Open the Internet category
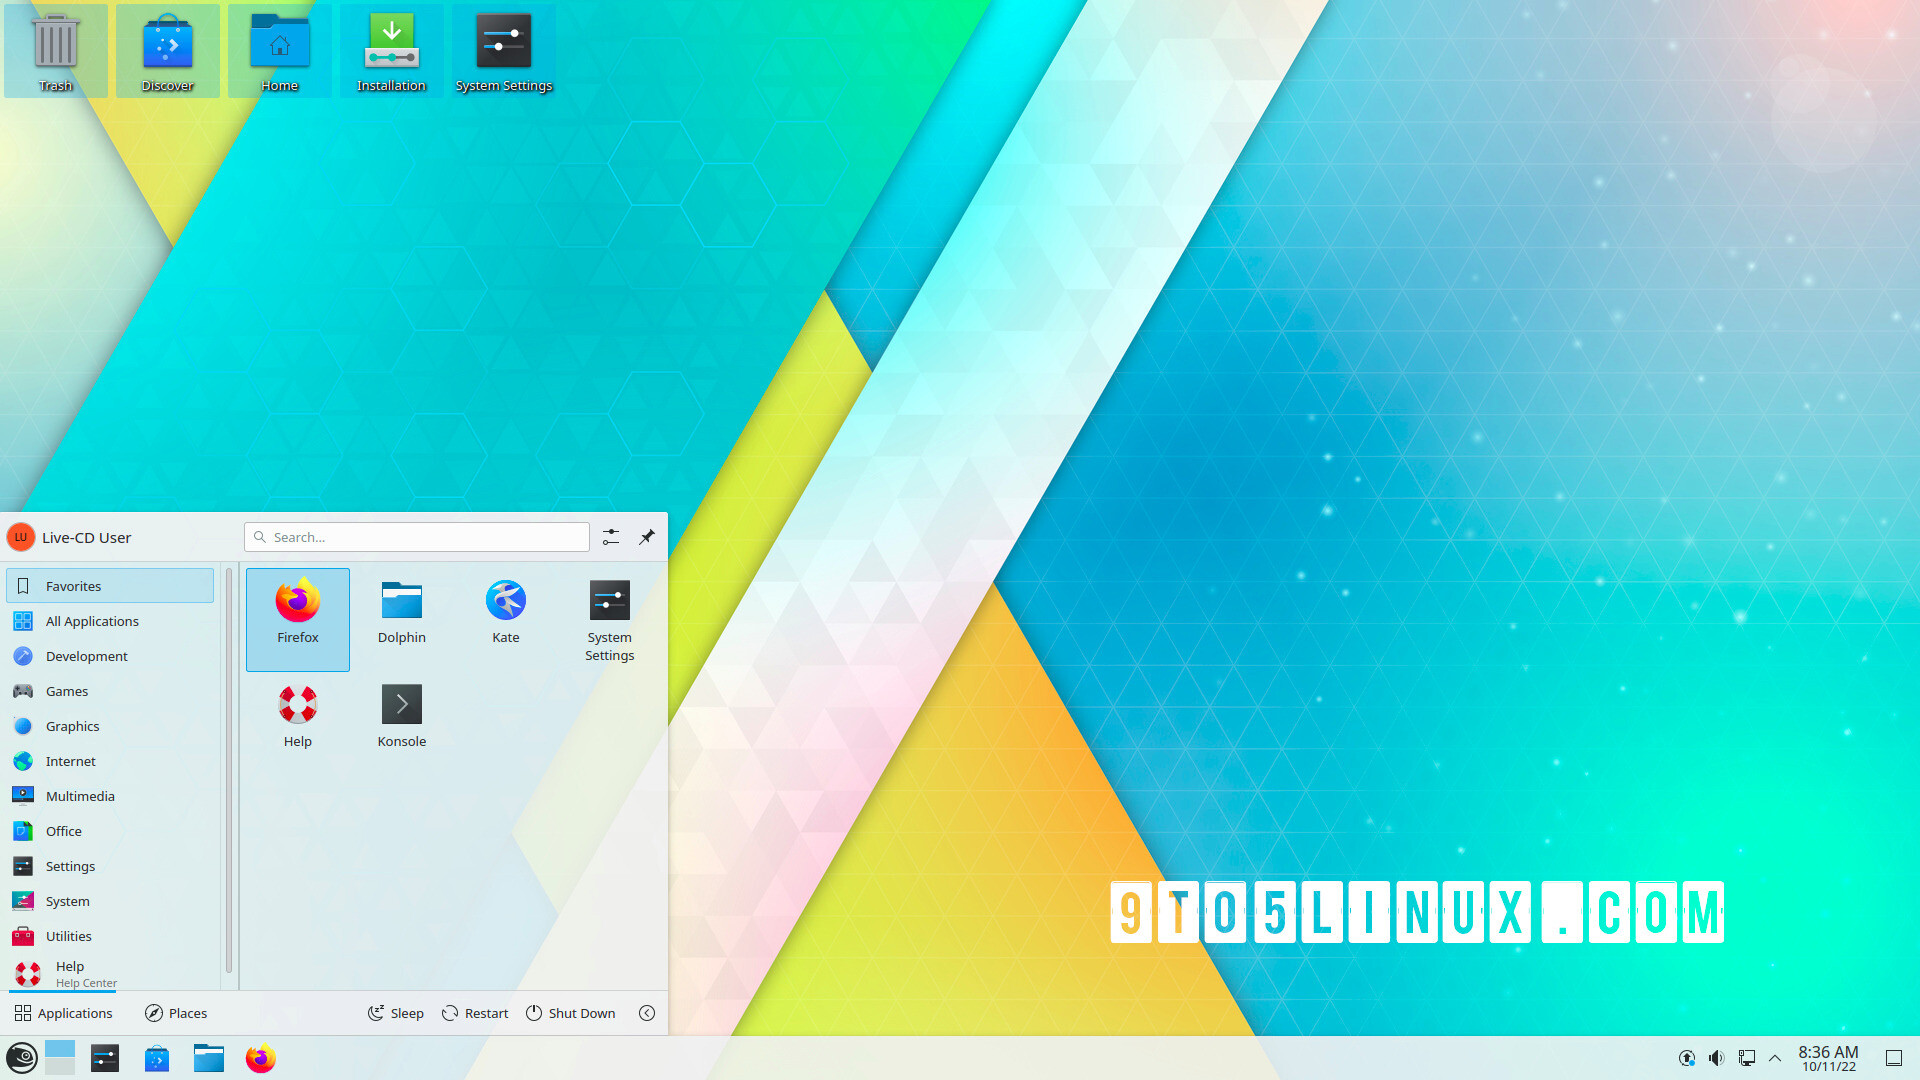The height and width of the screenshot is (1080, 1920). (110, 761)
